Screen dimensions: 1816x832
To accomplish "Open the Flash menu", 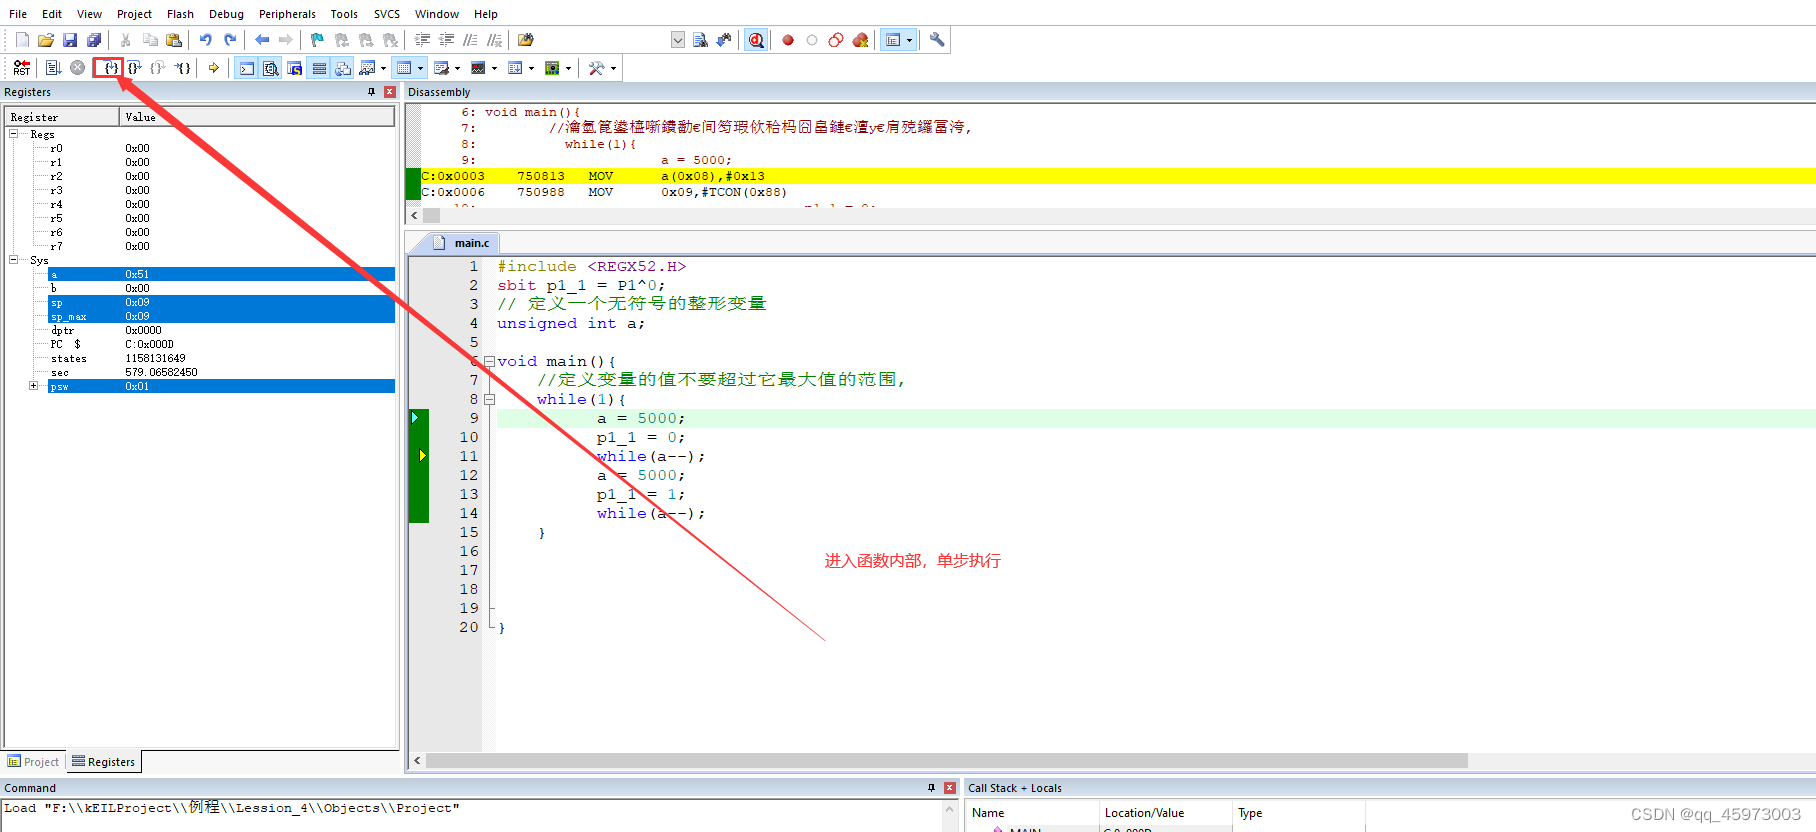I will [180, 14].
